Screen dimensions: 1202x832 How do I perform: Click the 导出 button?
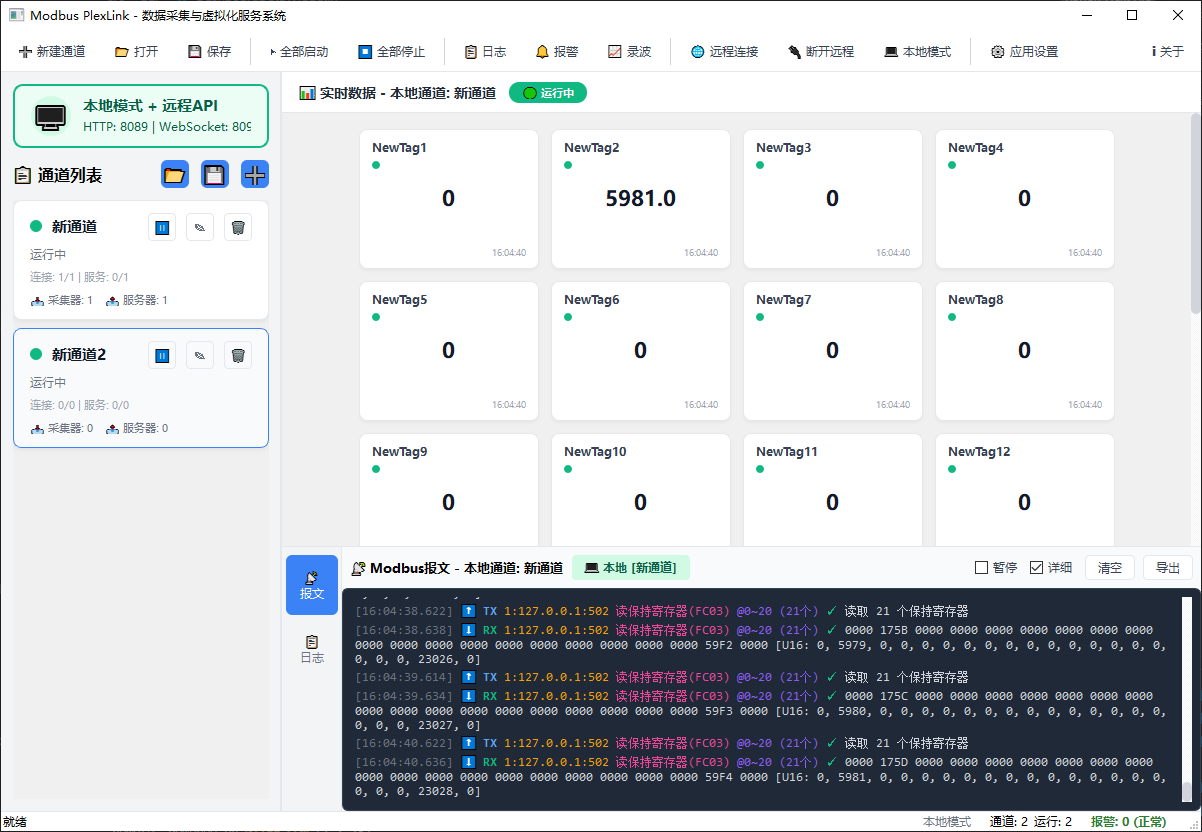pyautogui.click(x=1168, y=567)
